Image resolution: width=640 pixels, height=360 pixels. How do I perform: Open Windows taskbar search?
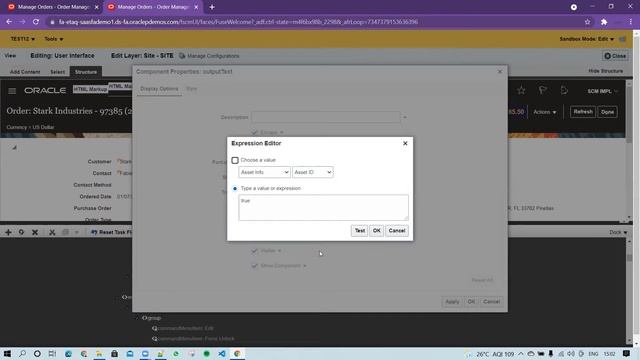[22, 353]
